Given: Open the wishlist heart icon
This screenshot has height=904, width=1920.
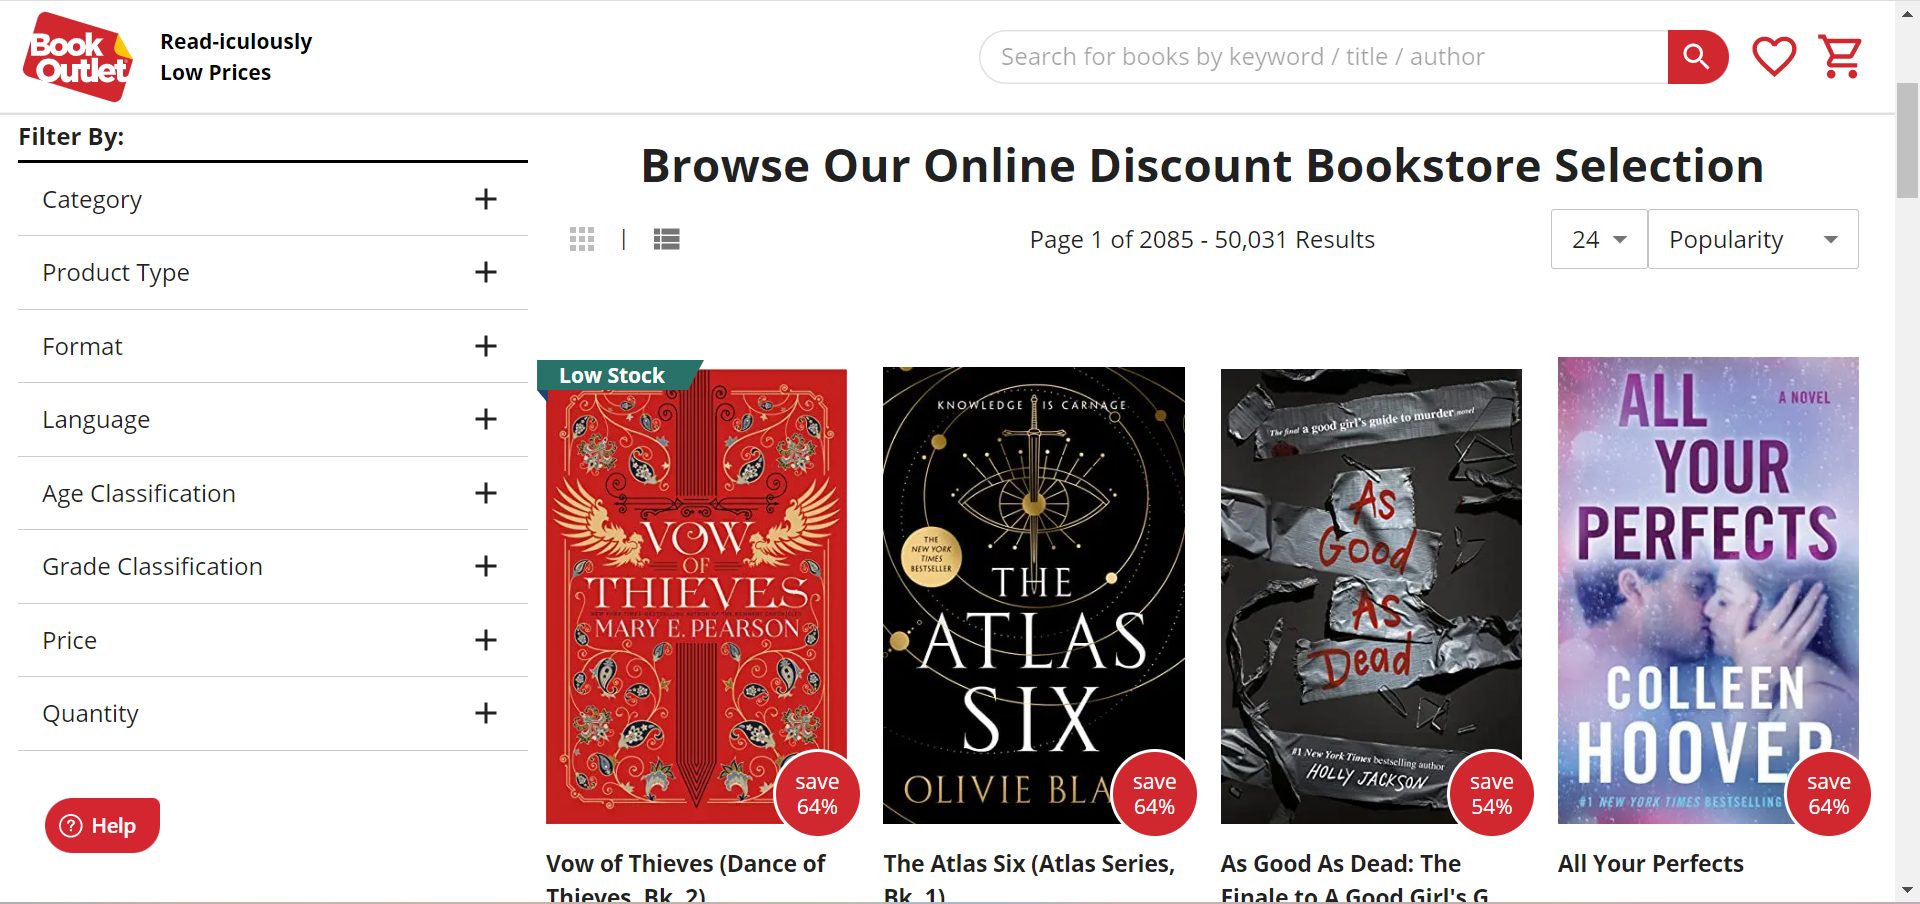Looking at the screenshot, I should click(x=1774, y=57).
